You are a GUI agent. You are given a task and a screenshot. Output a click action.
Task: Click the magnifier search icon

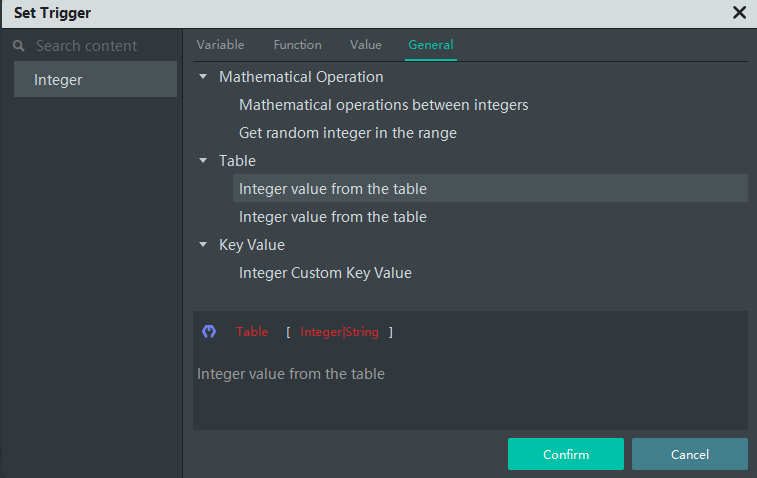19,46
